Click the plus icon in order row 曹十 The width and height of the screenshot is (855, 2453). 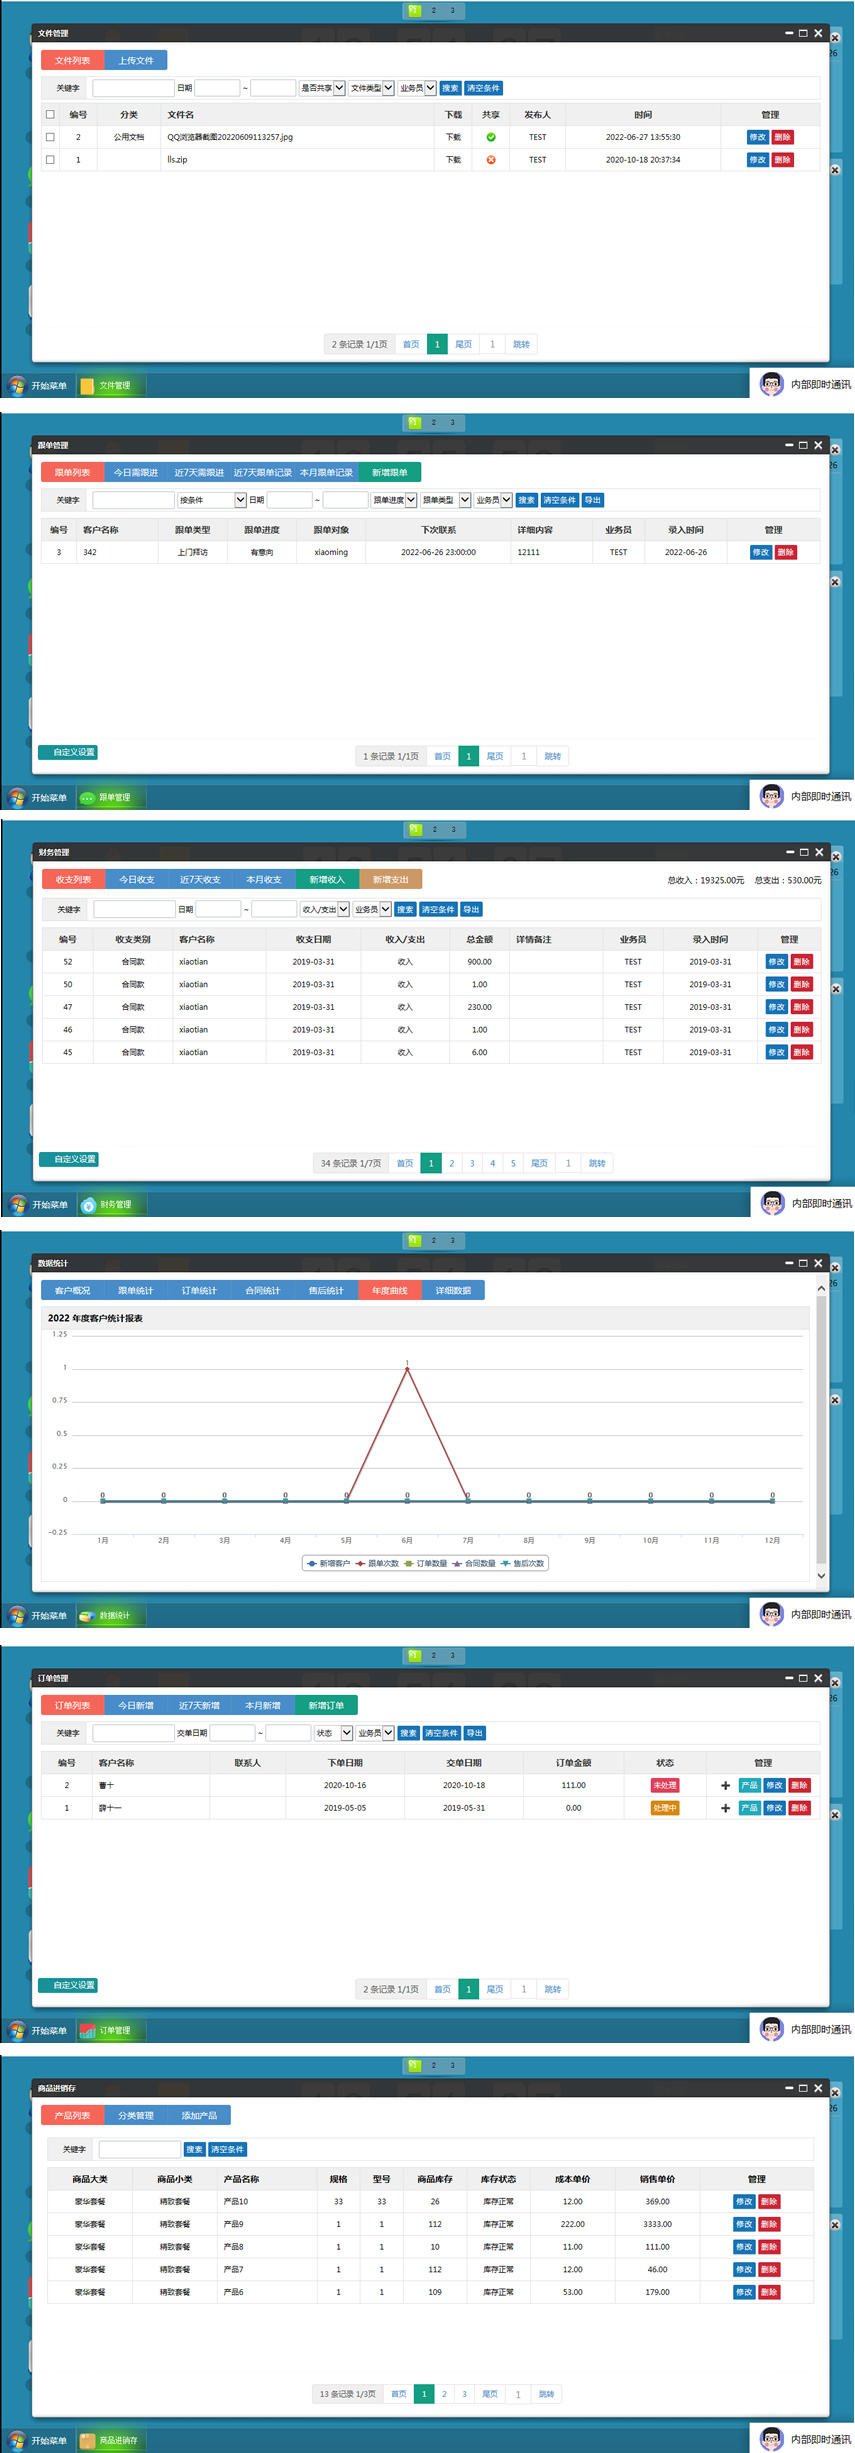725,1786
